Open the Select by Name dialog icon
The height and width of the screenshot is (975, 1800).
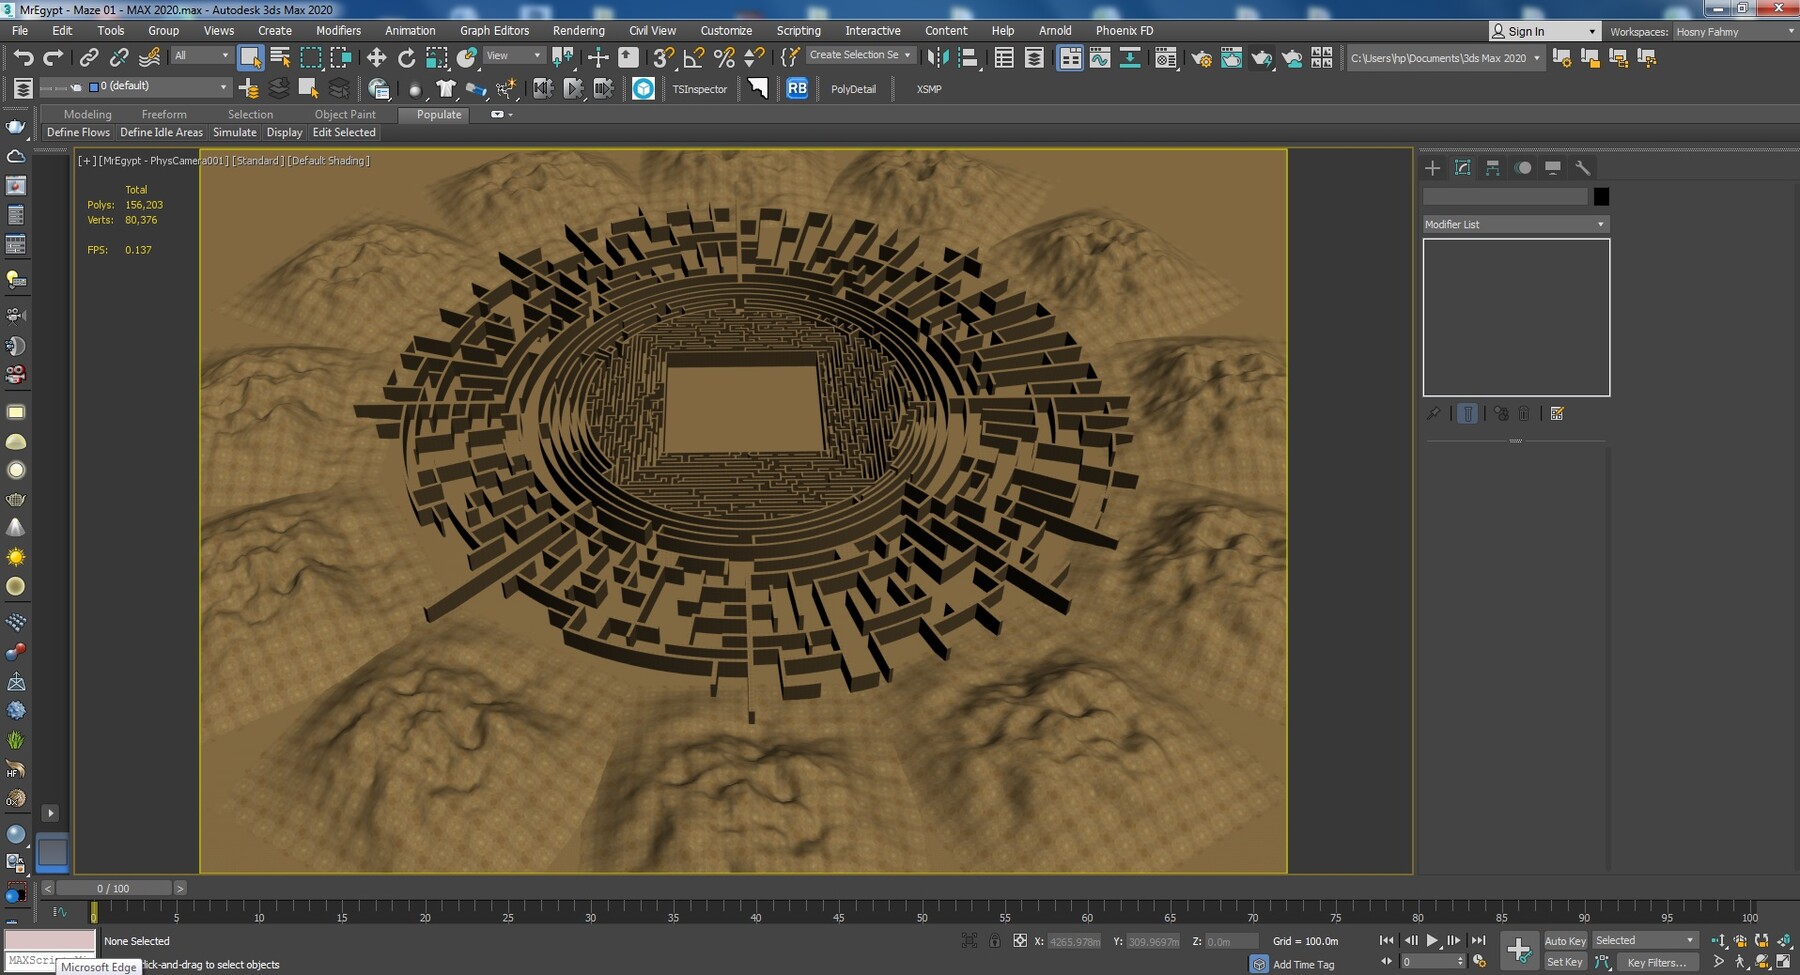pyautogui.click(x=281, y=57)
